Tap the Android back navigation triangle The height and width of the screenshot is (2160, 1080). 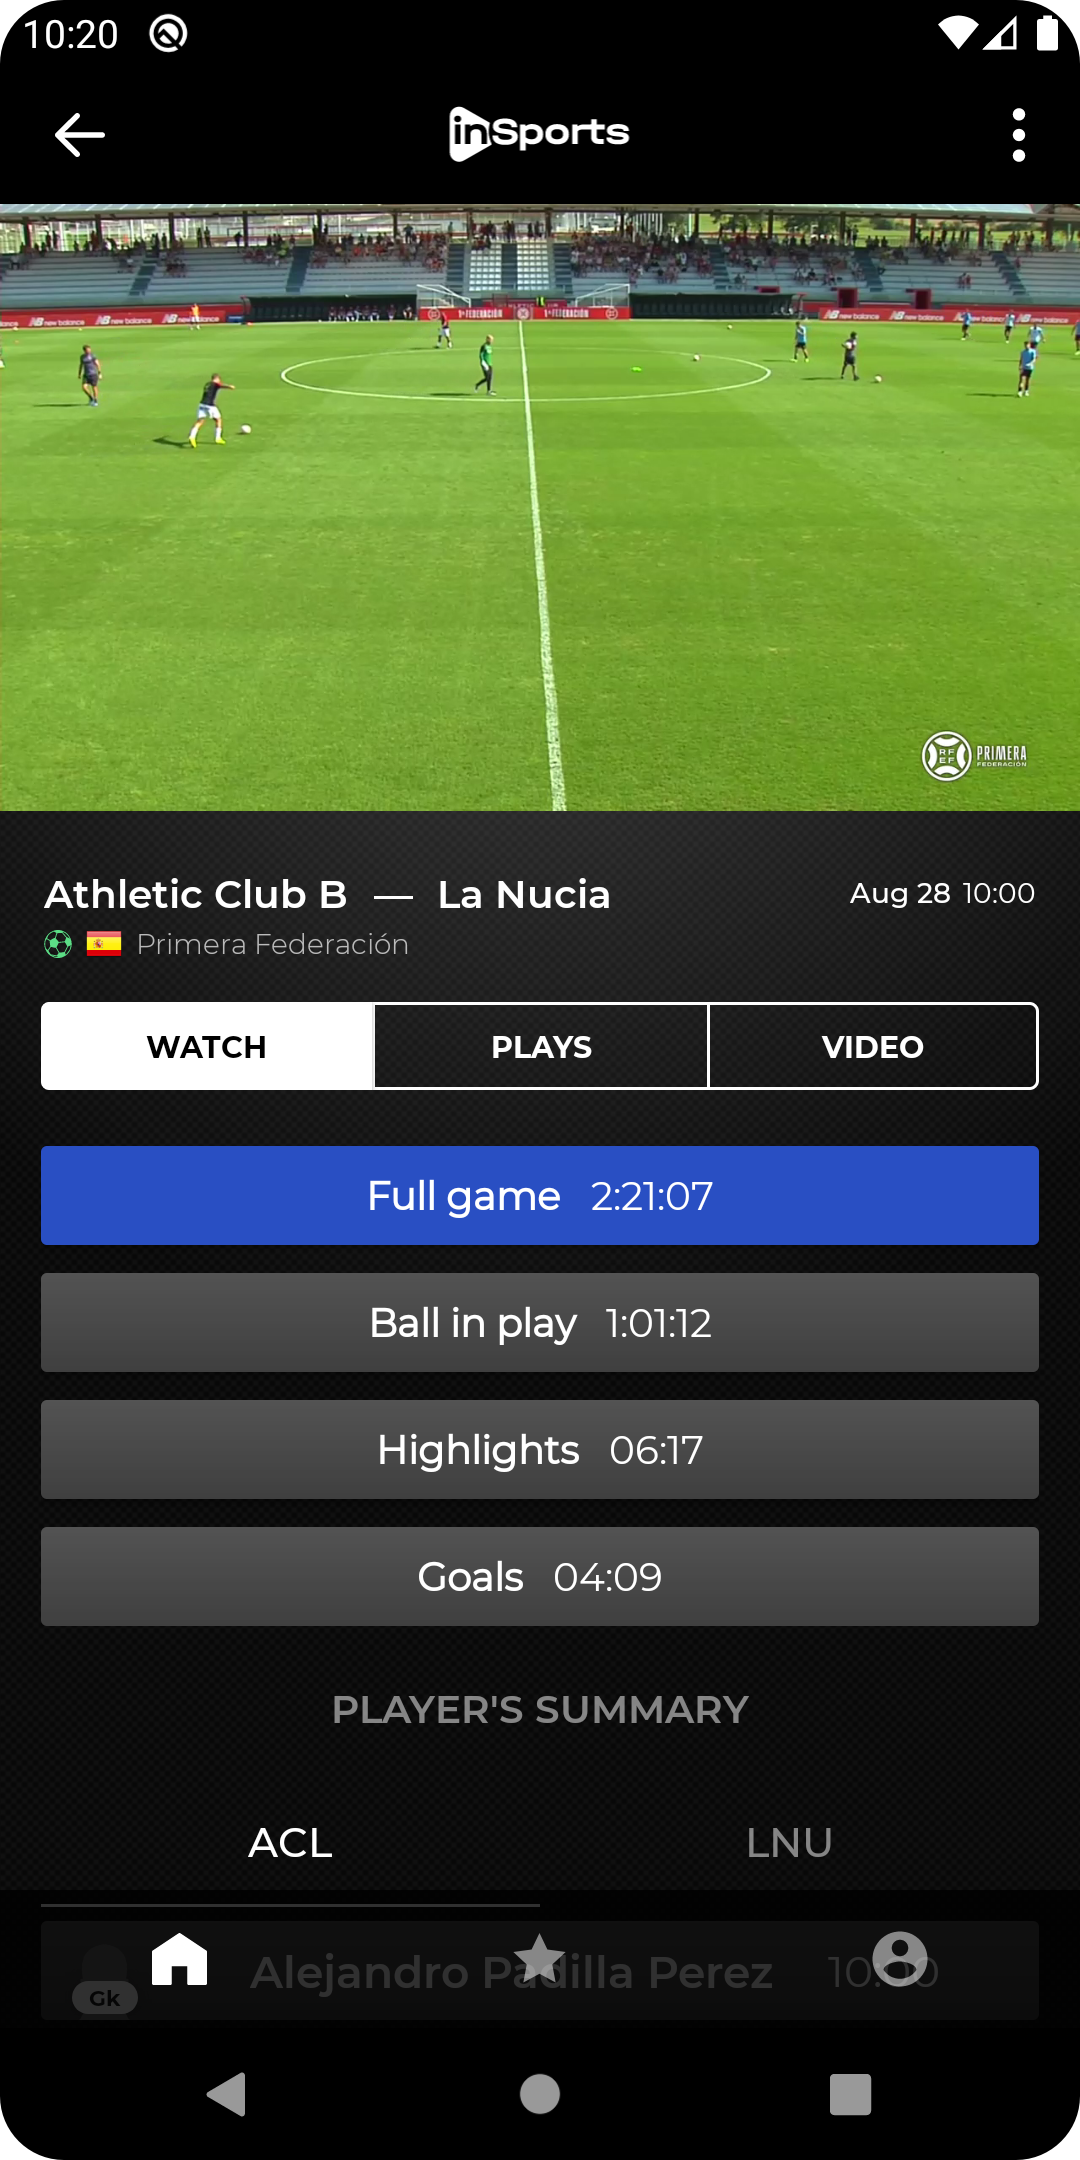point(227,2094)
